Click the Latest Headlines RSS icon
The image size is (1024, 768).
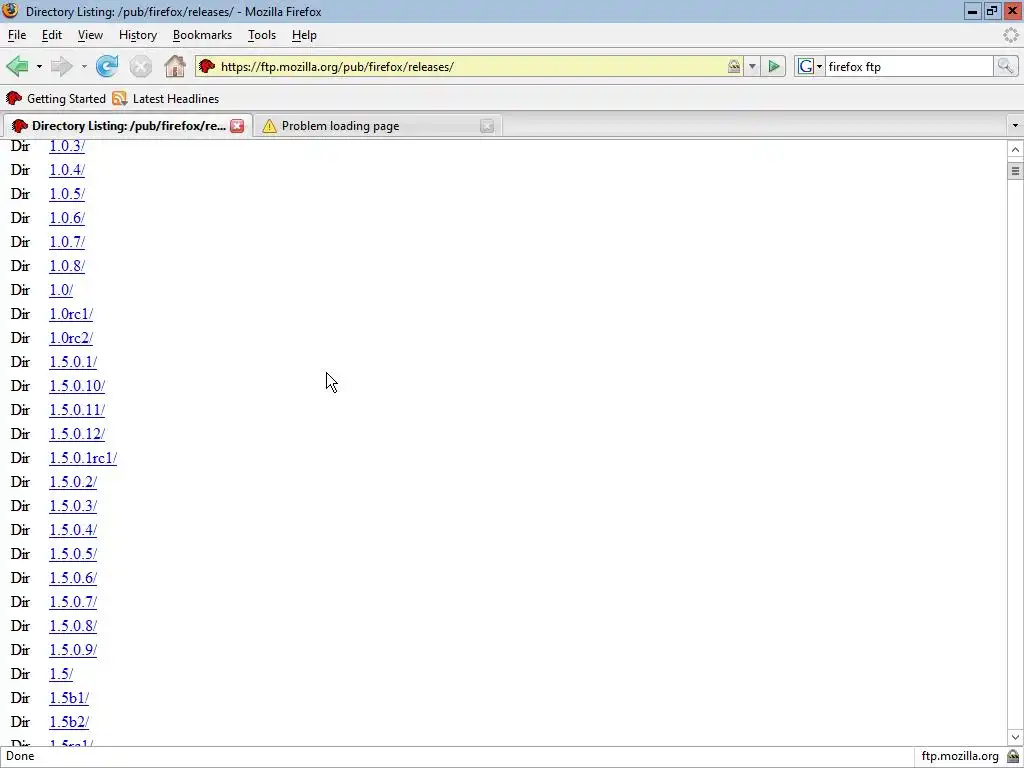(x=120, y=99)
